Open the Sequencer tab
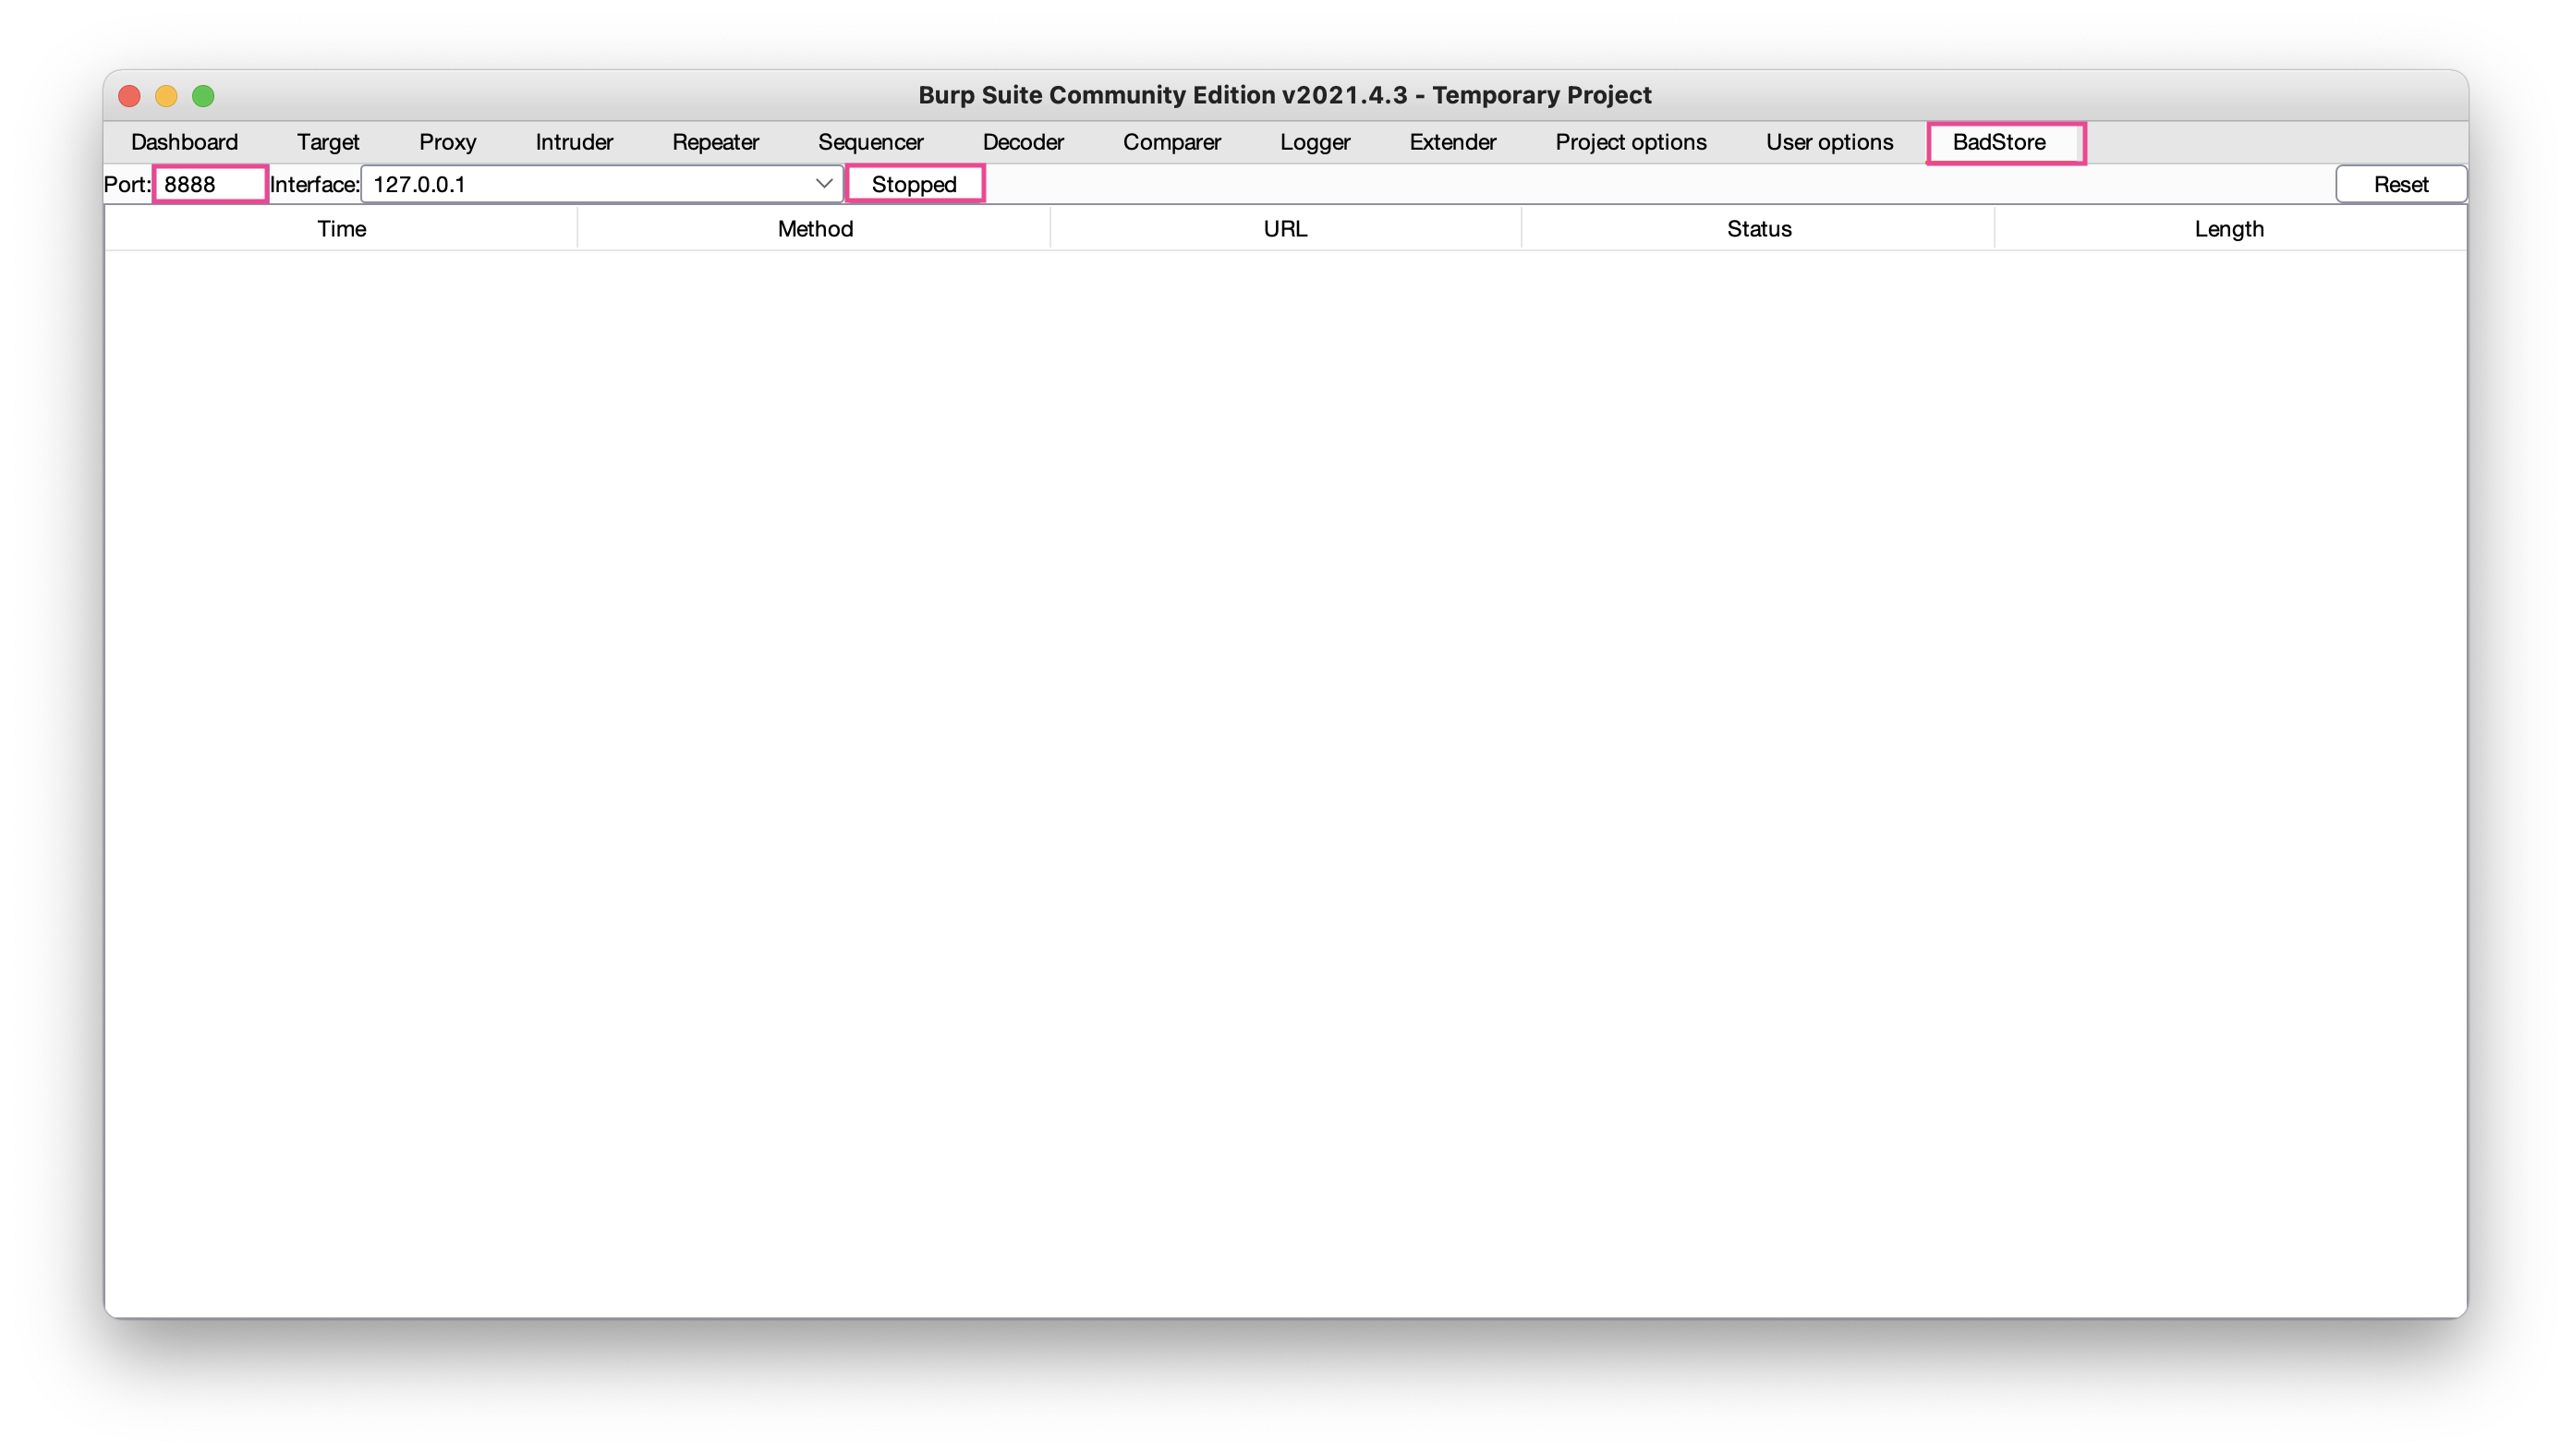 click(870, 142)
